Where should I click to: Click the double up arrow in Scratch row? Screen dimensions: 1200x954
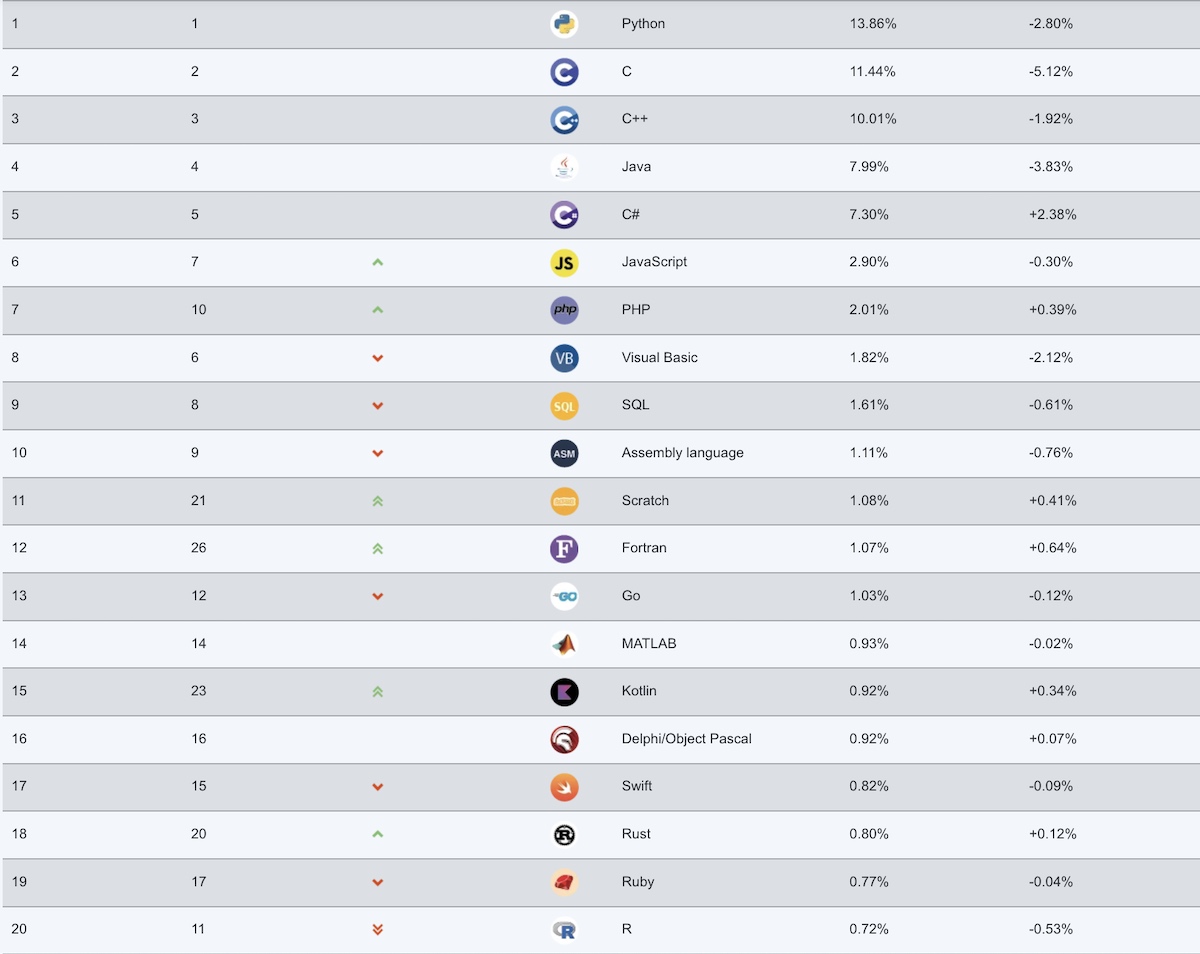point(377,501)
